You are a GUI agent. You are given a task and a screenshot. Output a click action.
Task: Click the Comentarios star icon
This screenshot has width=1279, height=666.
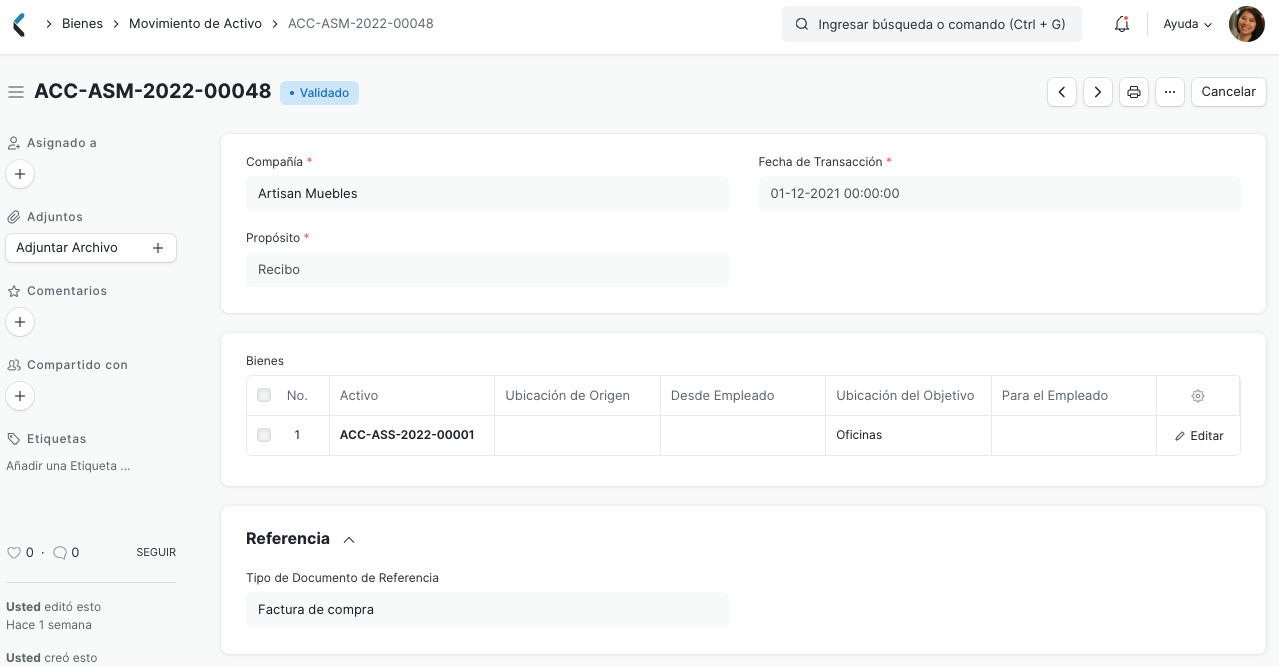[14, 291]
